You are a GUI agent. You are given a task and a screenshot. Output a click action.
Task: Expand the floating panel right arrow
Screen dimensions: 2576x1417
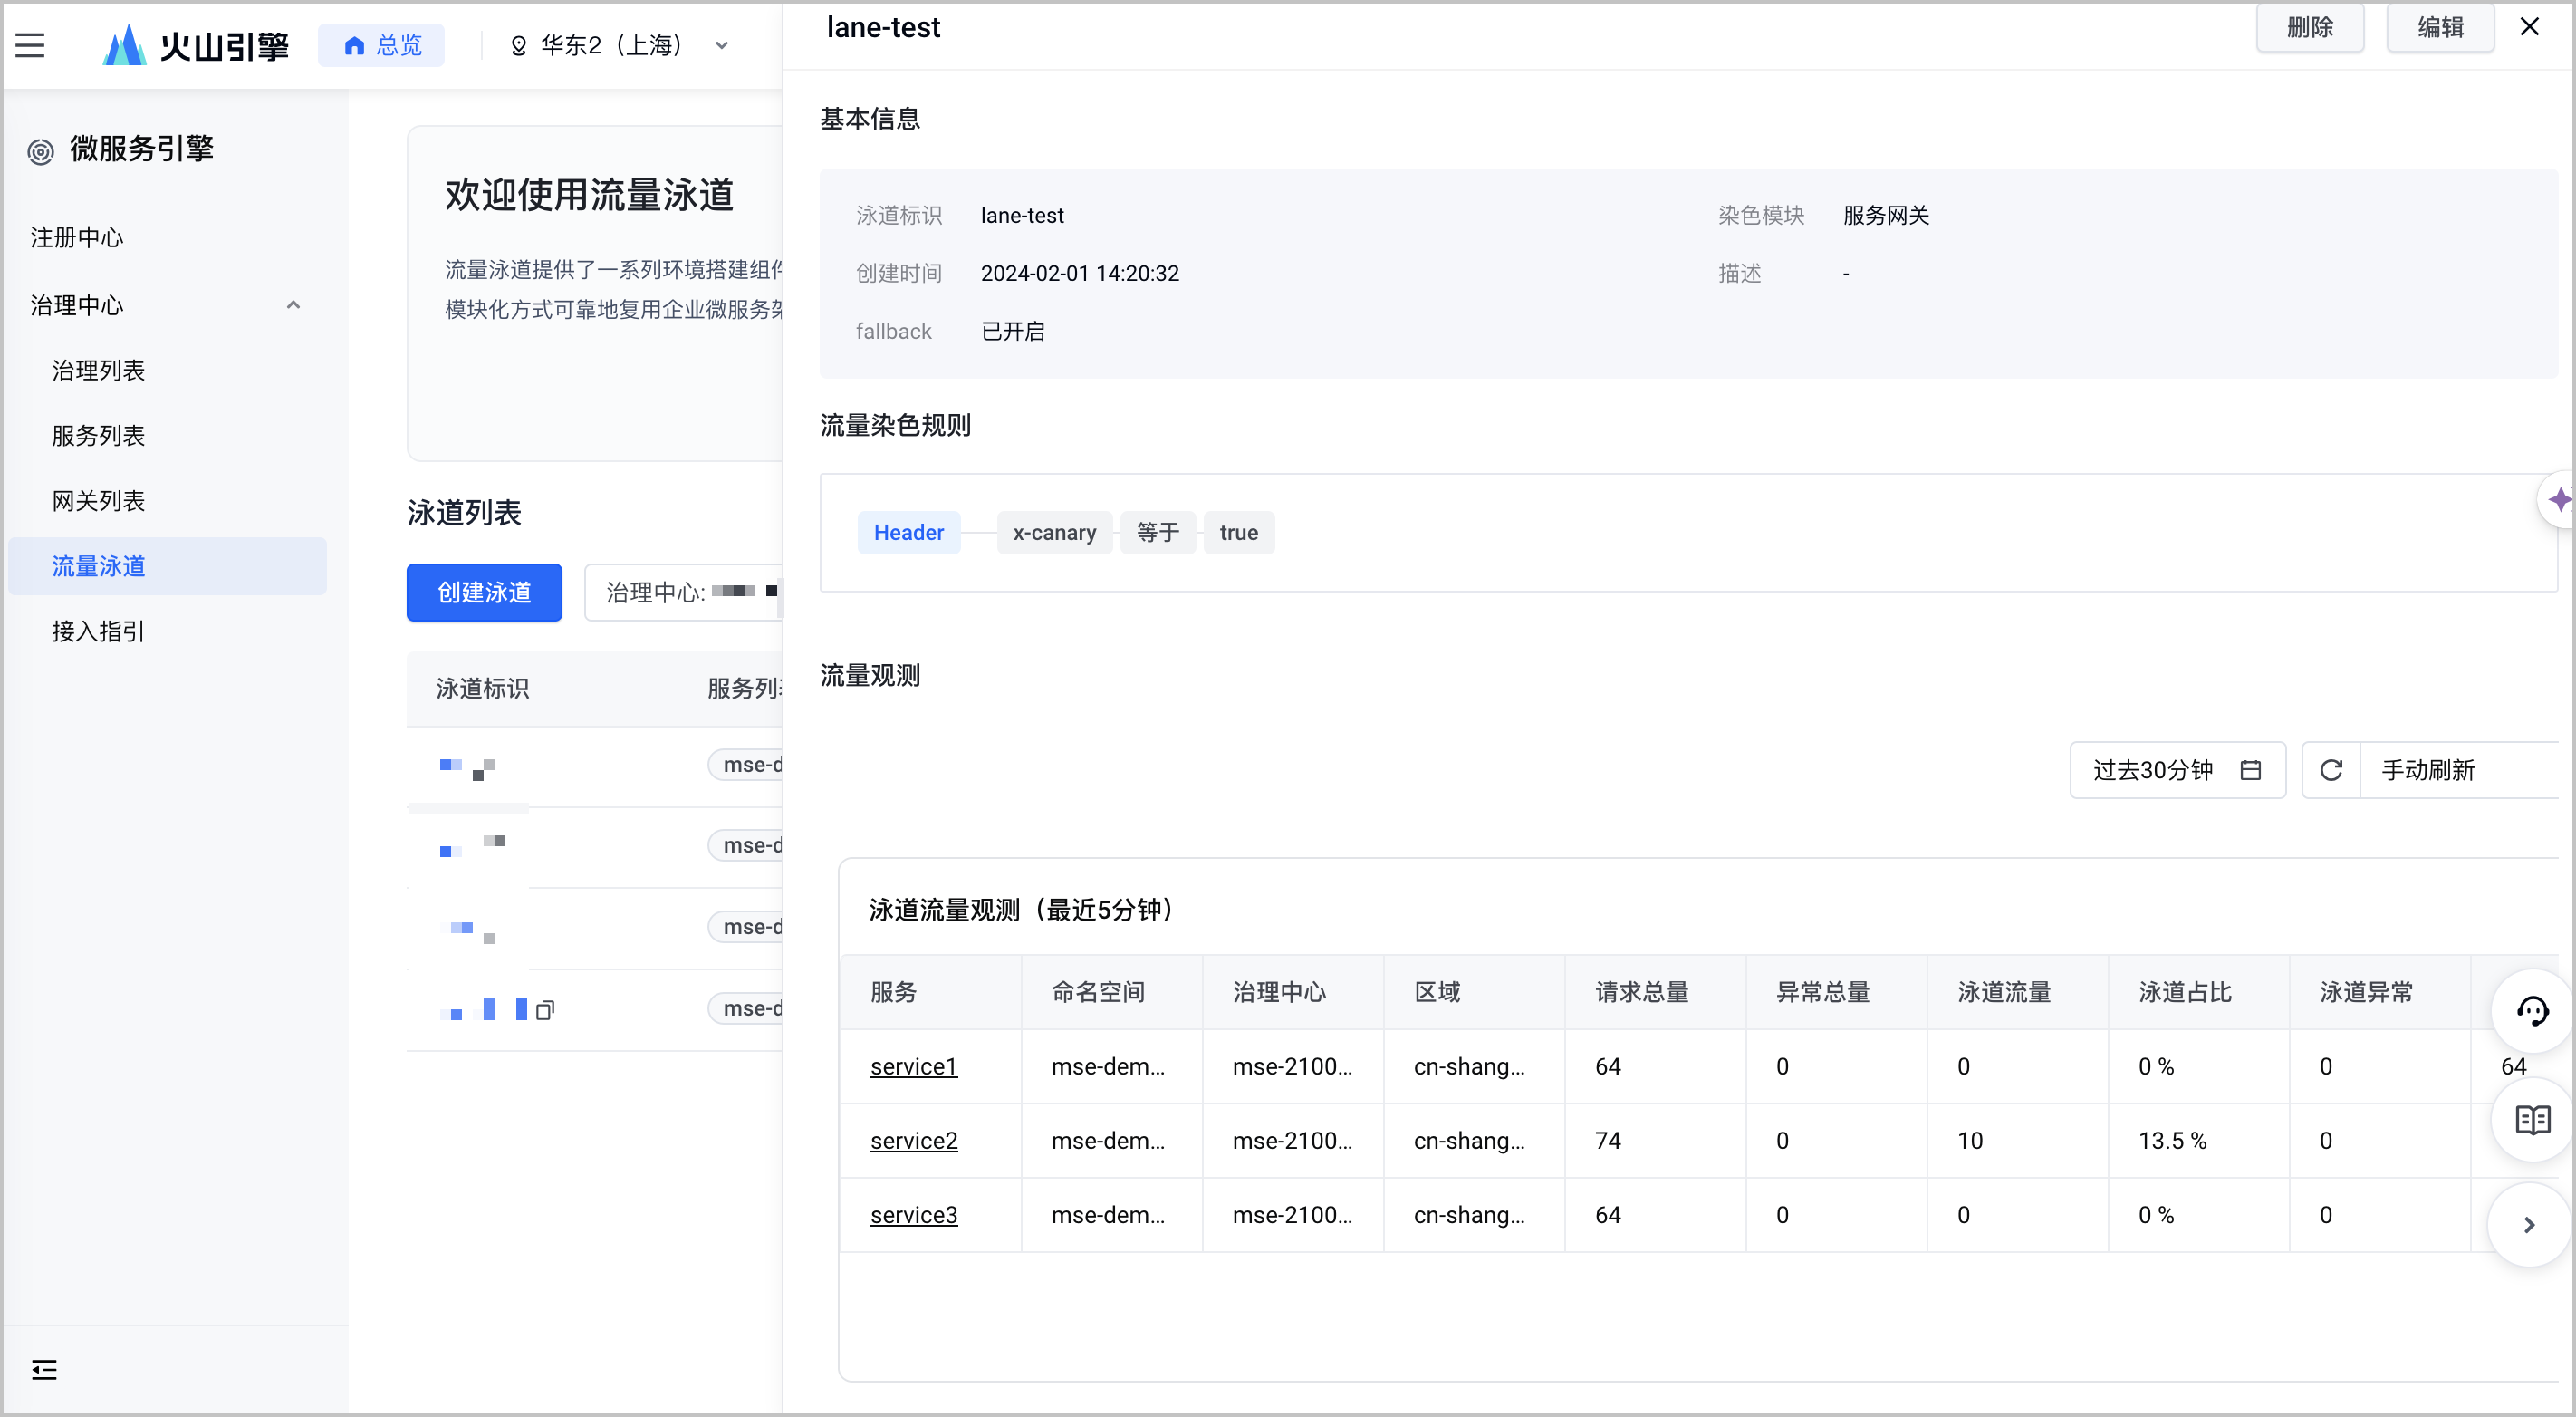pyautogui.click(x=2528, y=1225)
